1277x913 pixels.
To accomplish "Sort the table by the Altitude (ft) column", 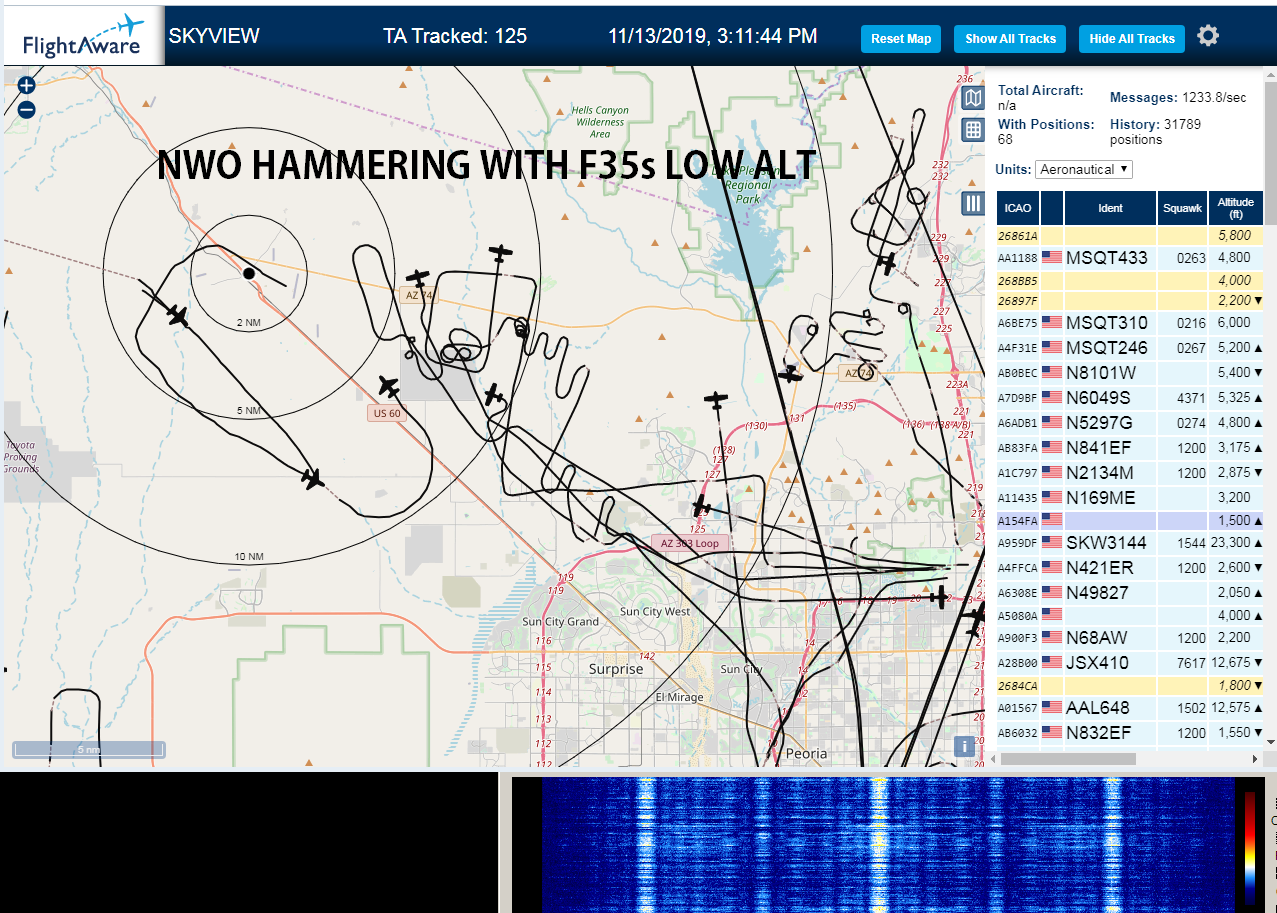I will [x=1236, y=208].
